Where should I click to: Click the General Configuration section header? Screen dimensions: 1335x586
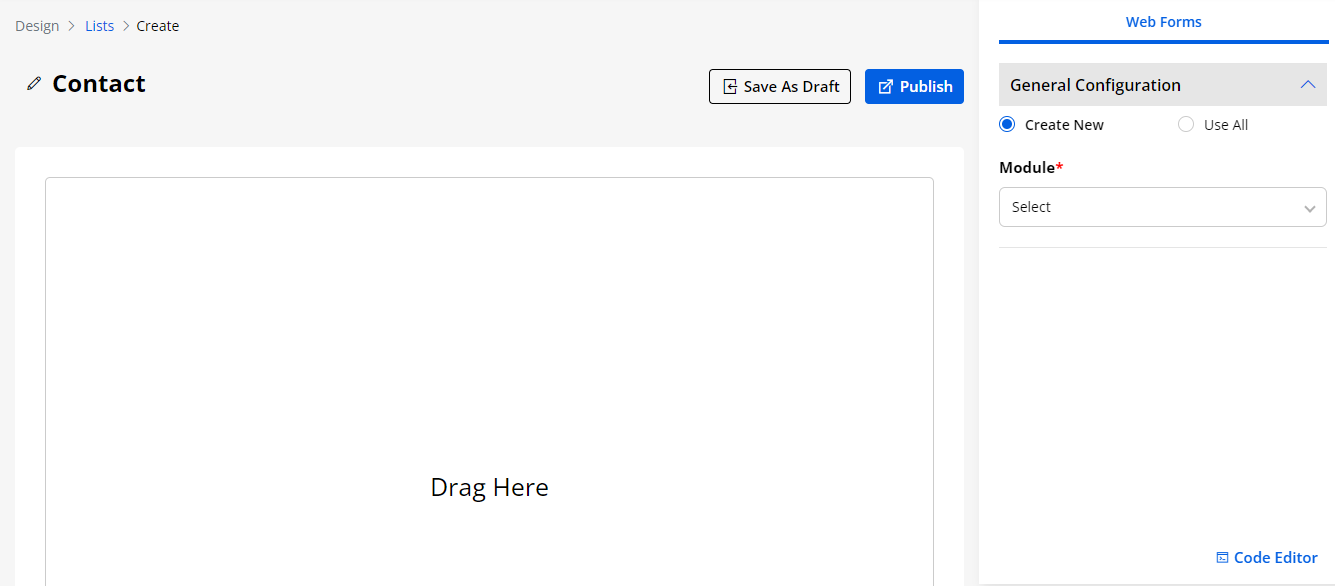pos(1095,85)
